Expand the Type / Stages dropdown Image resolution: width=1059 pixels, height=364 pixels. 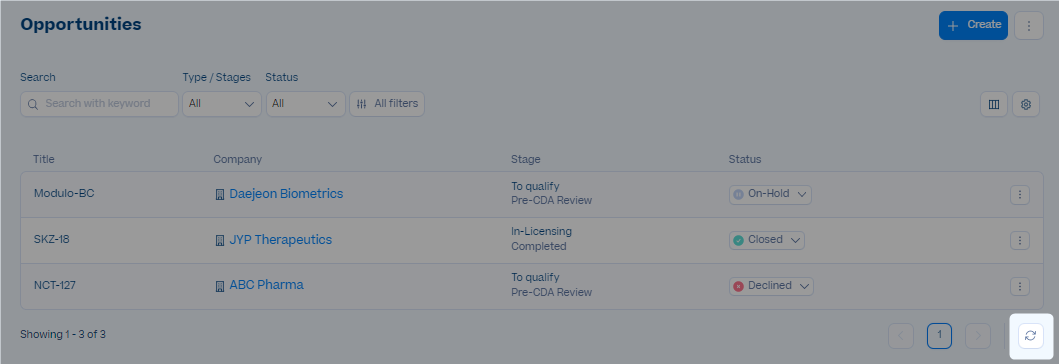(x=222, y=104)
